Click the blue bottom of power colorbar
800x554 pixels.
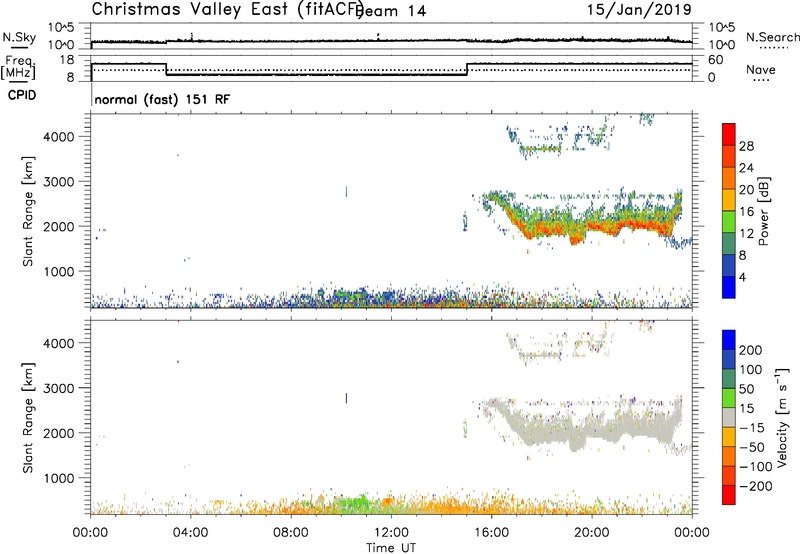pyautogui.click(x=729, y=287)
